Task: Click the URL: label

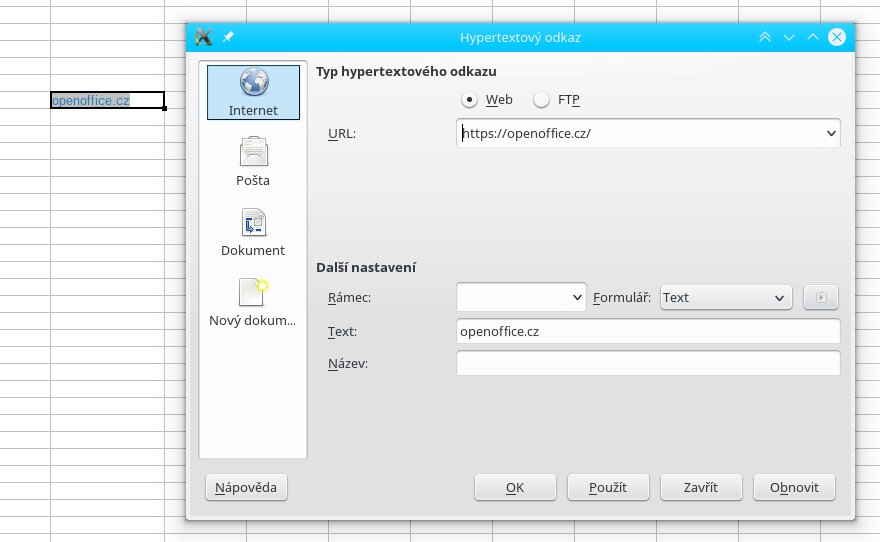Action: coord(342,134)
